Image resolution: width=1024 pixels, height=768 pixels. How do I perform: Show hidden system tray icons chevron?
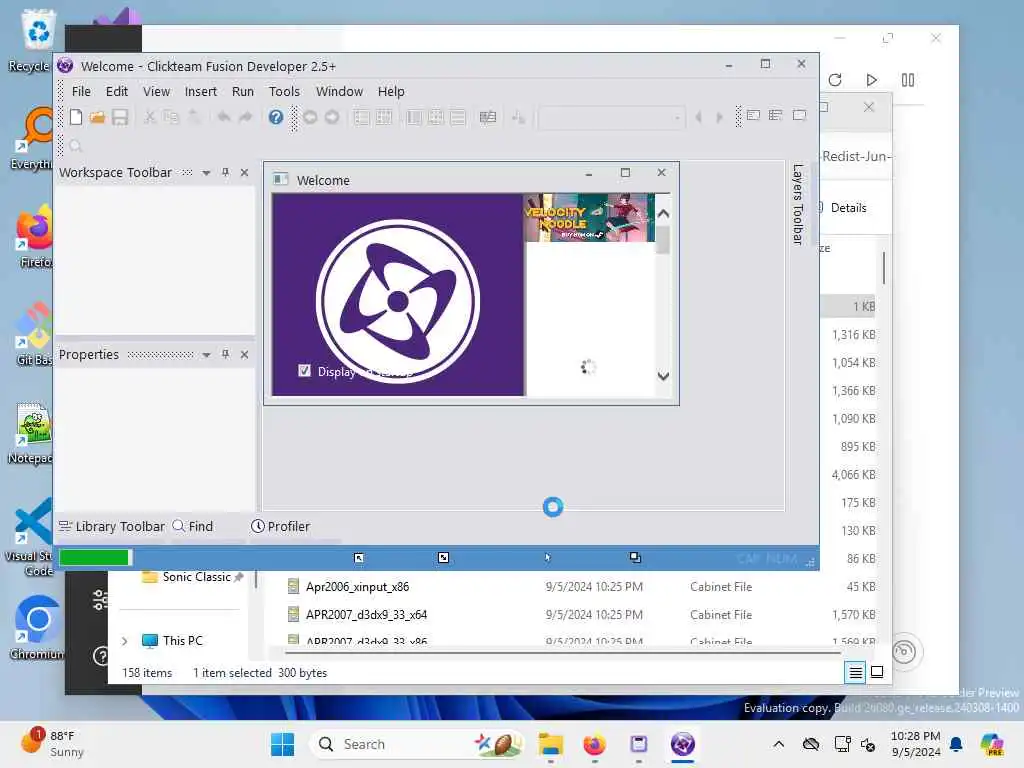click(x=778, y=744)
